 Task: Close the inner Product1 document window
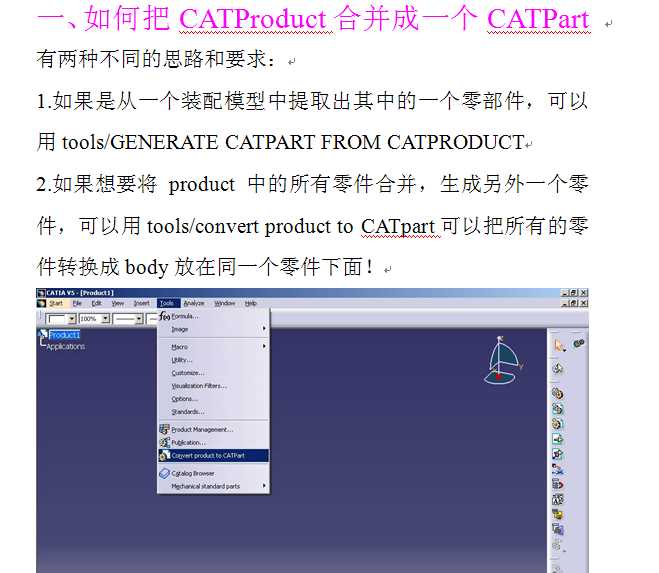[584, 303]
